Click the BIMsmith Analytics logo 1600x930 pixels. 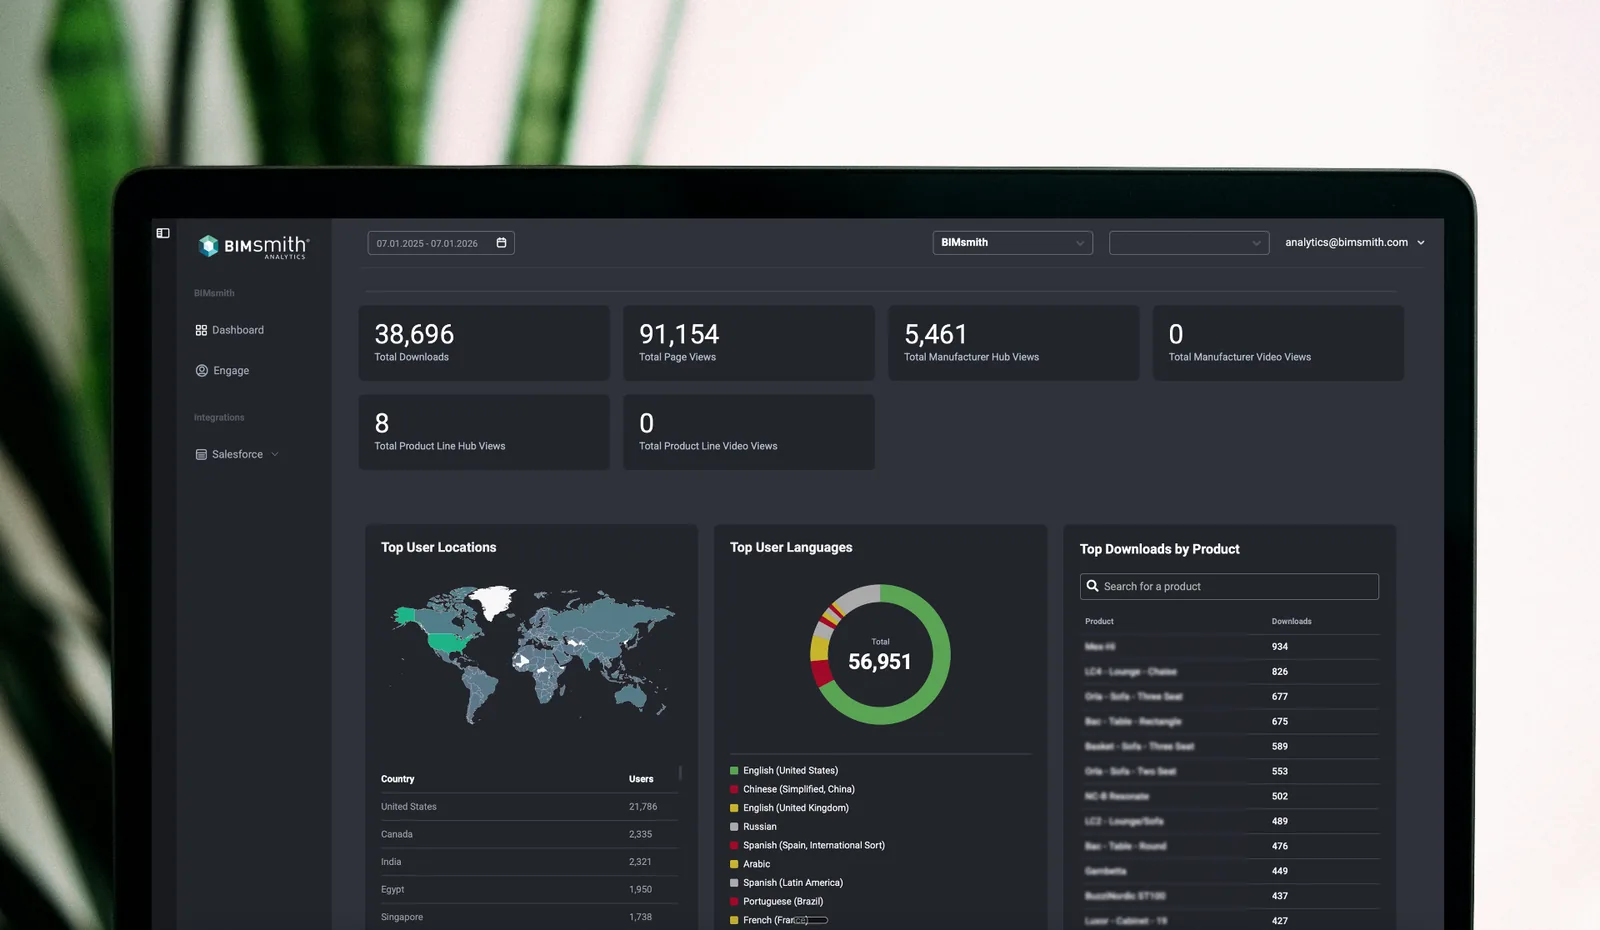click(x=254, y=246)
